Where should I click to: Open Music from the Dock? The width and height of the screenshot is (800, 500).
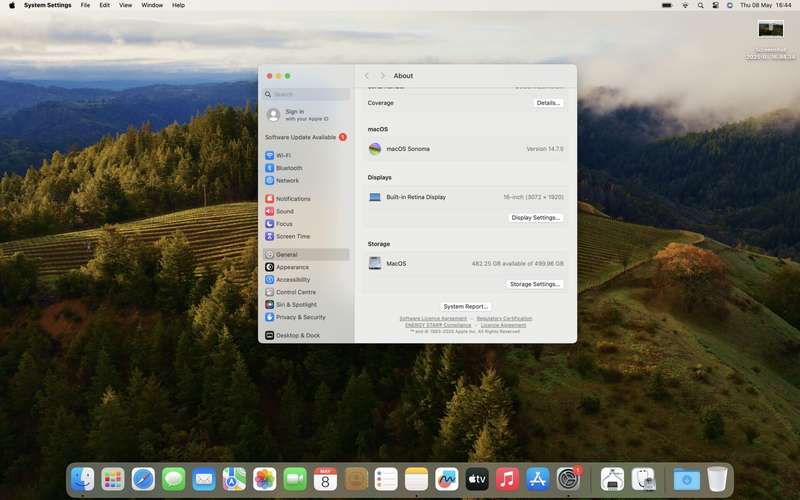coord(507,480)
